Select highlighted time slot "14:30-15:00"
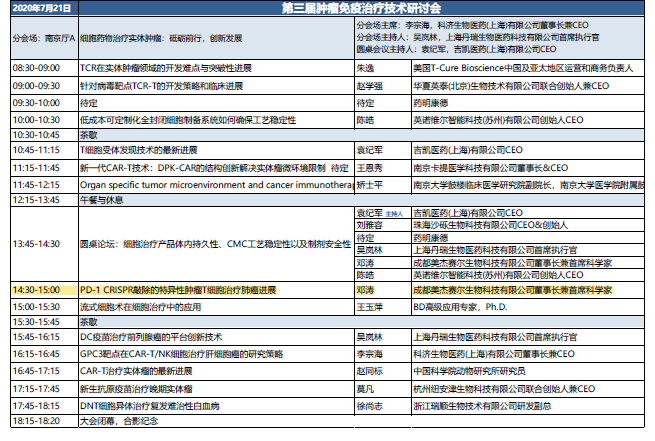This screenshot has height=441, width=655. click(36, 290)
